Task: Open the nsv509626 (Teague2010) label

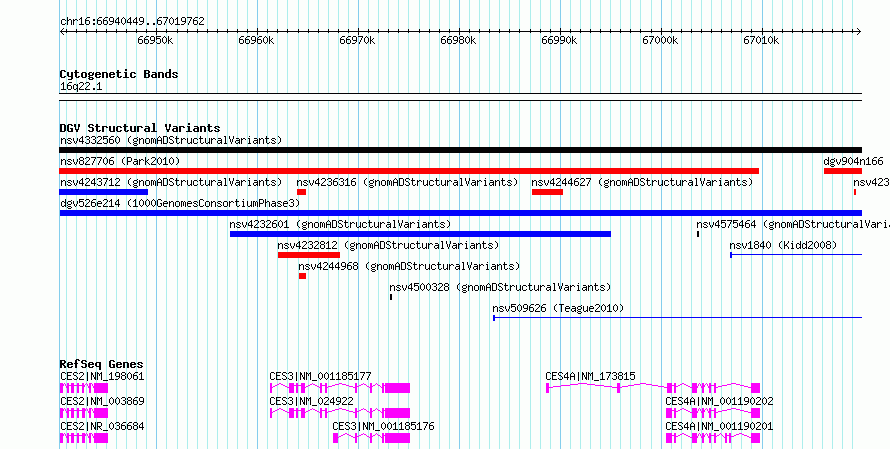Action: [558, 308]
